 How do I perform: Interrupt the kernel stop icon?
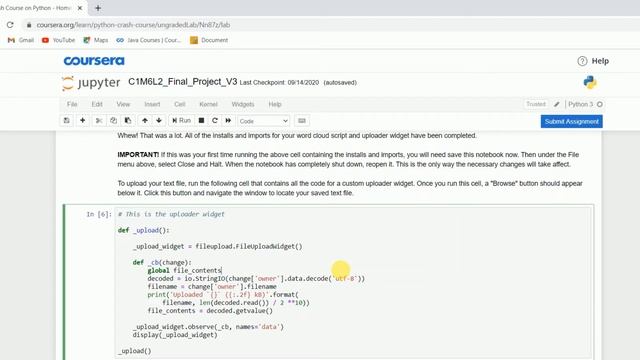pyautogui.click(x=201, y=121)
